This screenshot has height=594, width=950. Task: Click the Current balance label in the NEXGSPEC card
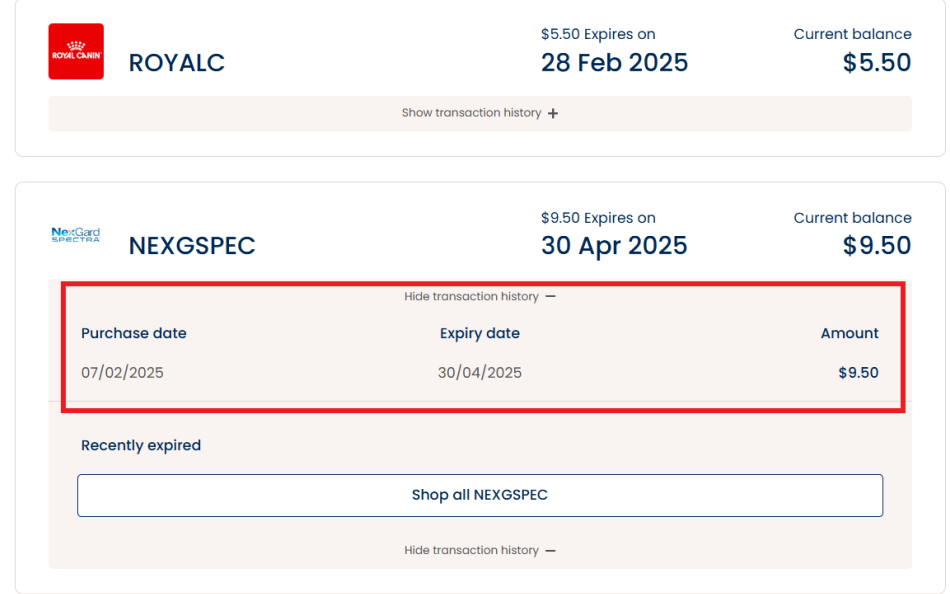coord(852,218)
